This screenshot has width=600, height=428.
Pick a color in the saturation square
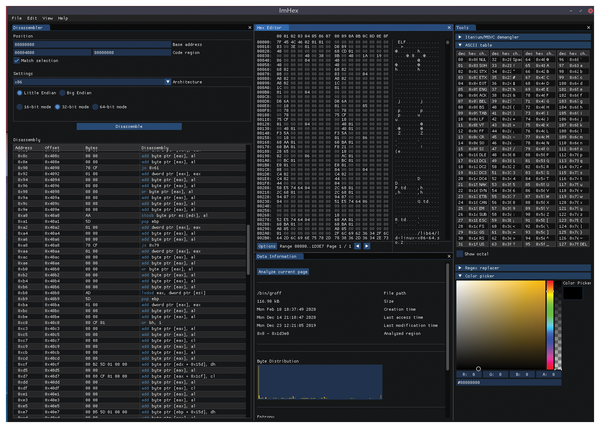[501, 325]
